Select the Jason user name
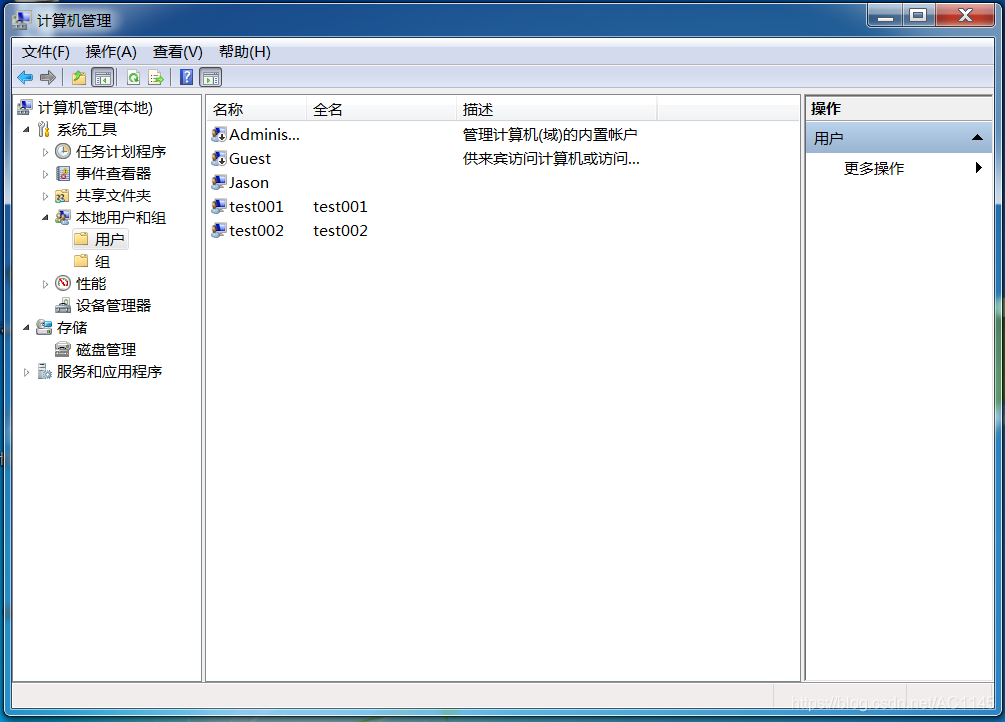This screenshot has width=1005, height=722. click(249, 183)
